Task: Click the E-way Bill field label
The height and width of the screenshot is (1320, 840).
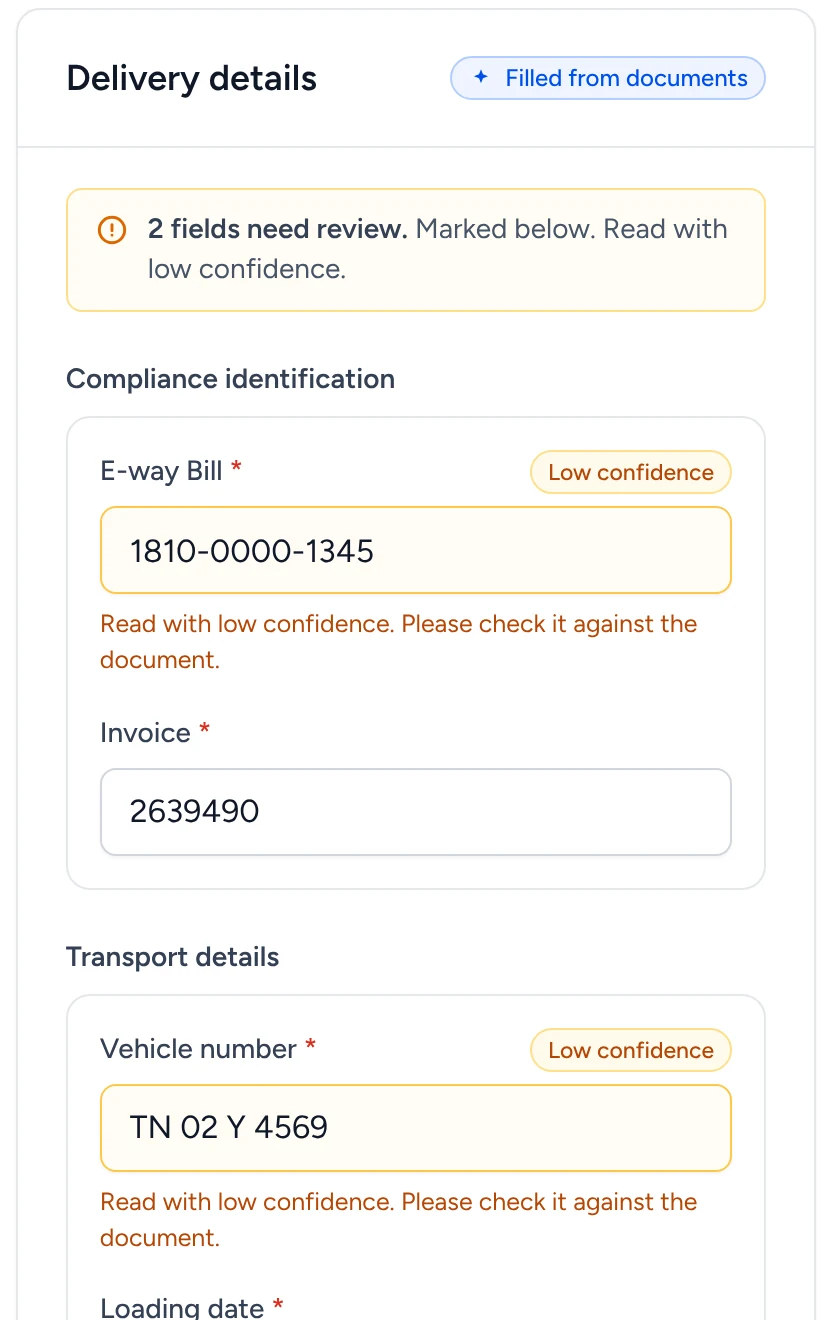Action: tap(161, 471)
